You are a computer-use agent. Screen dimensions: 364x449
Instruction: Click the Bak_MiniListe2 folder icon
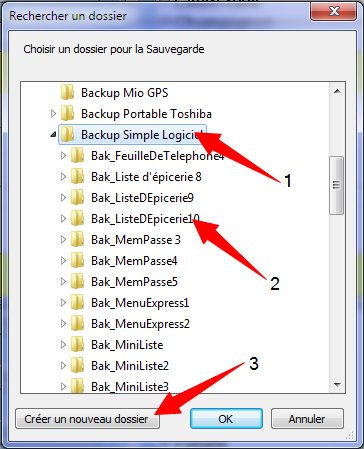point(77,366)
